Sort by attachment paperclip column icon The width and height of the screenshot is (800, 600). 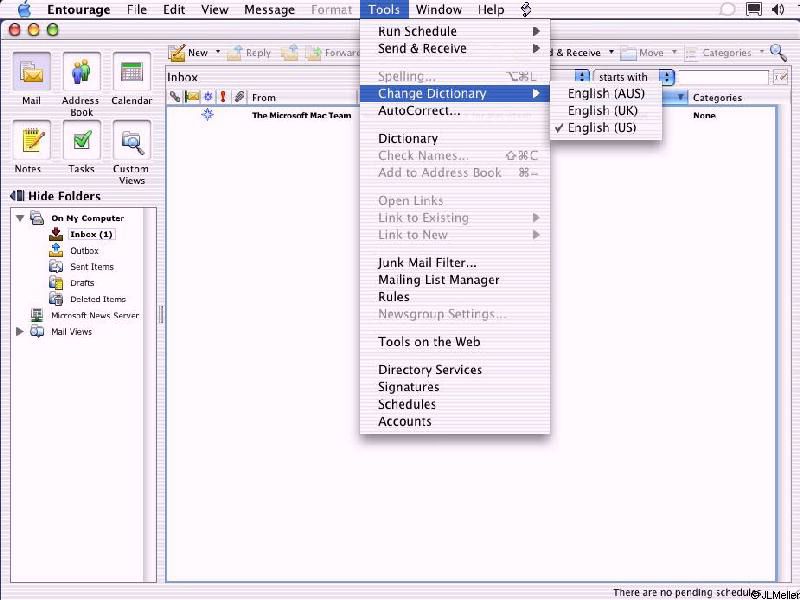coord(239,96)
